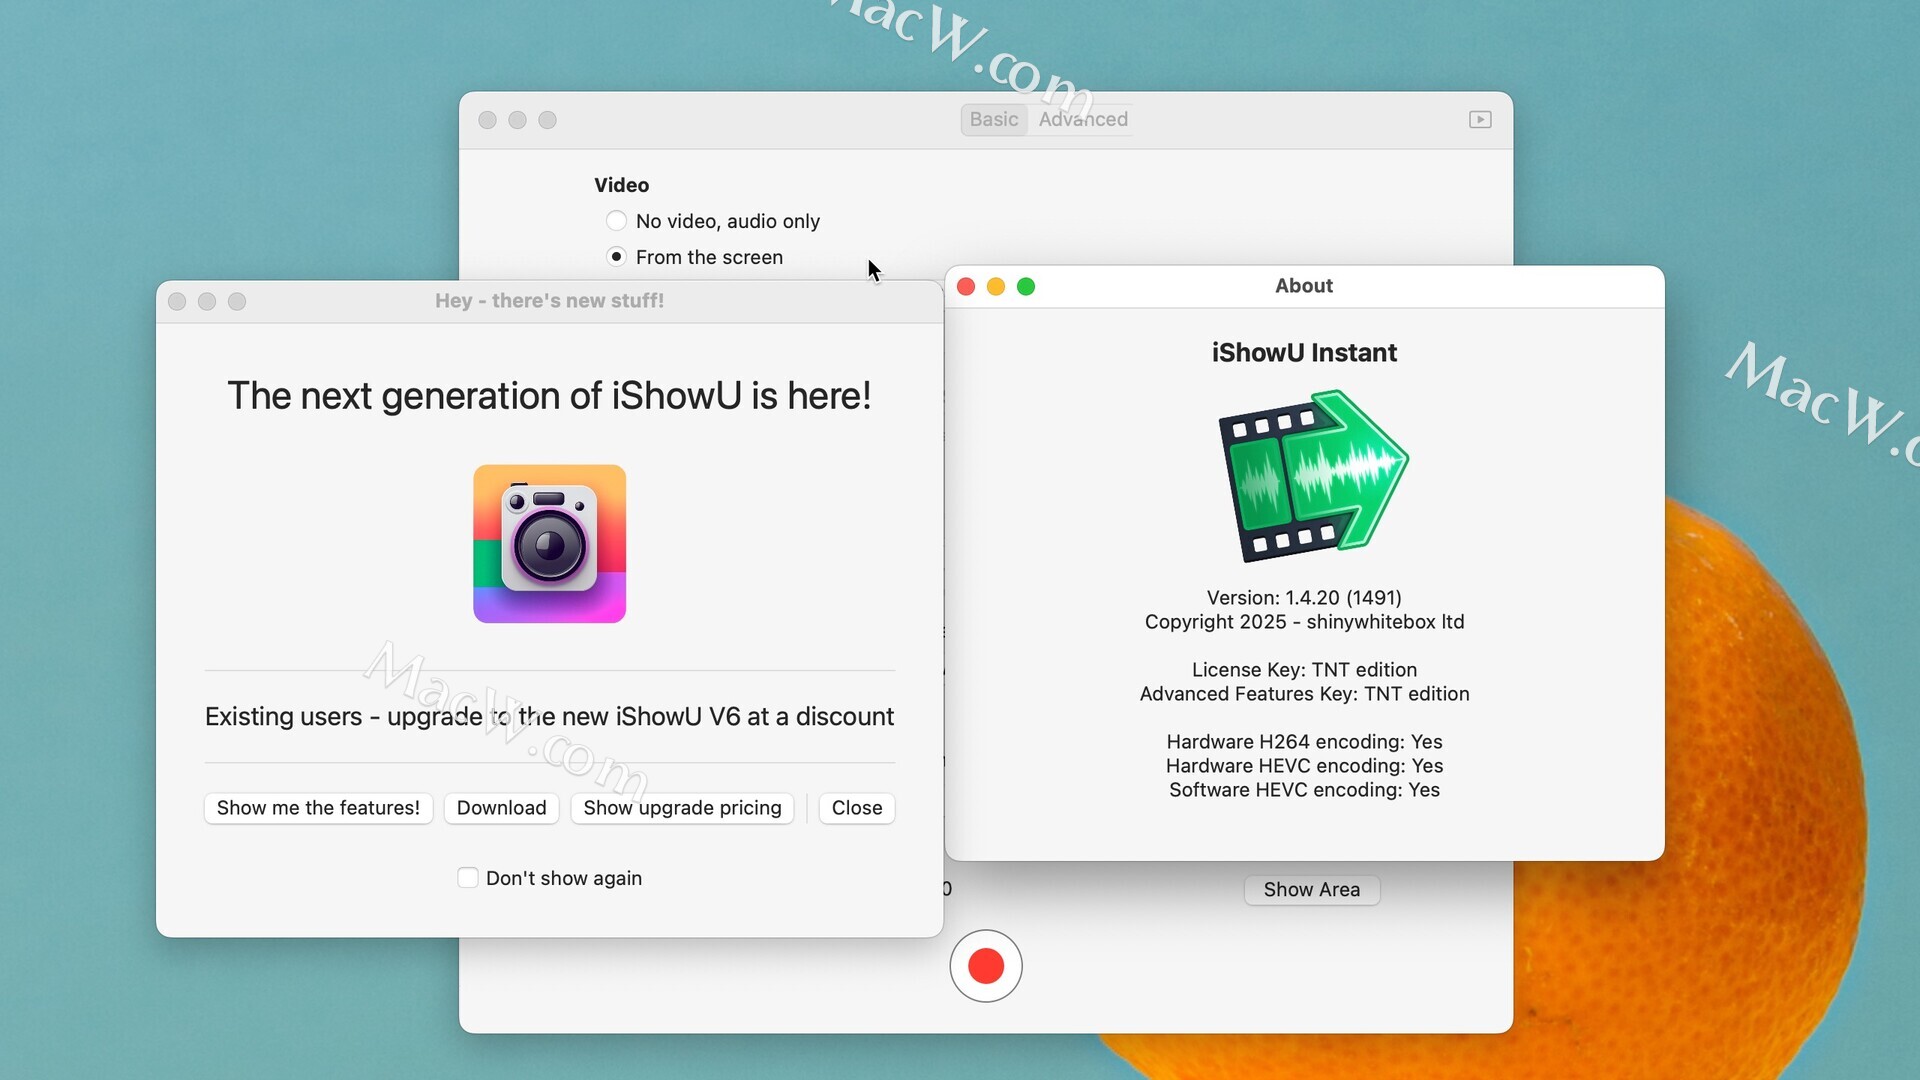Click 'Software HEVC encoding: Yes' text
This screenshot has height=1080, width=1920.
click(x=1304, y=790)
